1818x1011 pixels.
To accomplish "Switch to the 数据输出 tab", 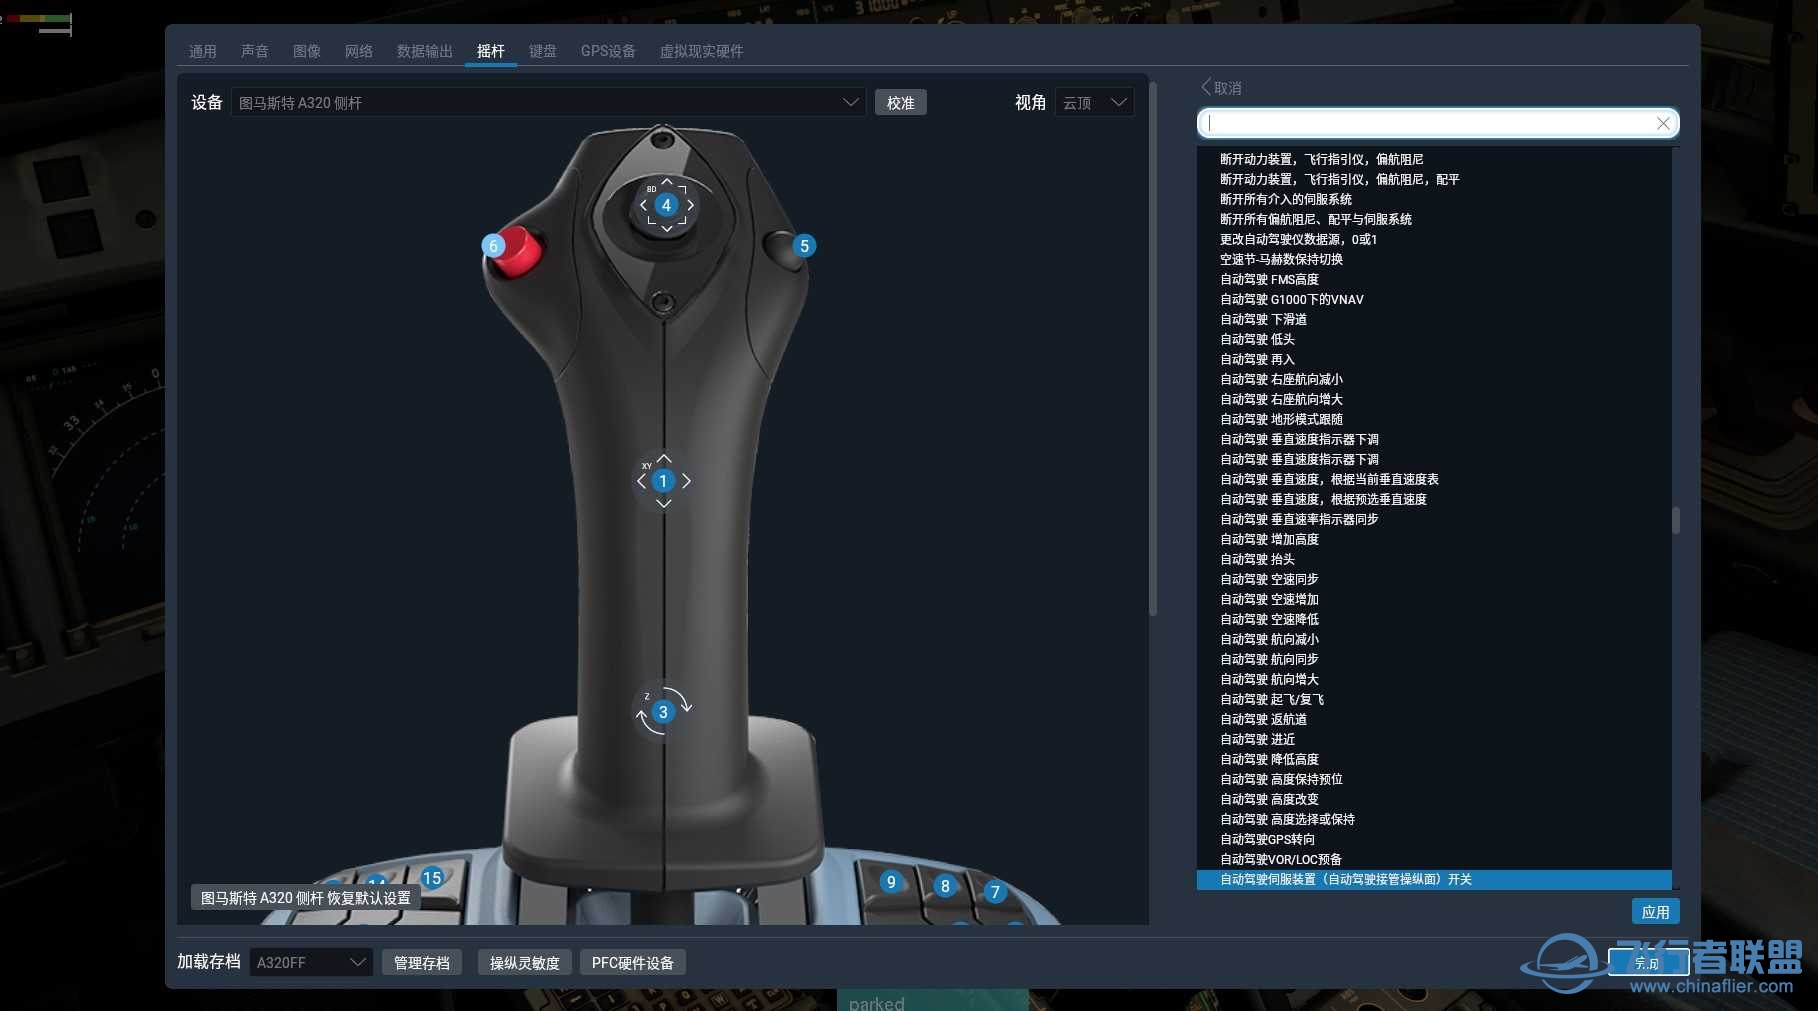I will click(425, 51).
